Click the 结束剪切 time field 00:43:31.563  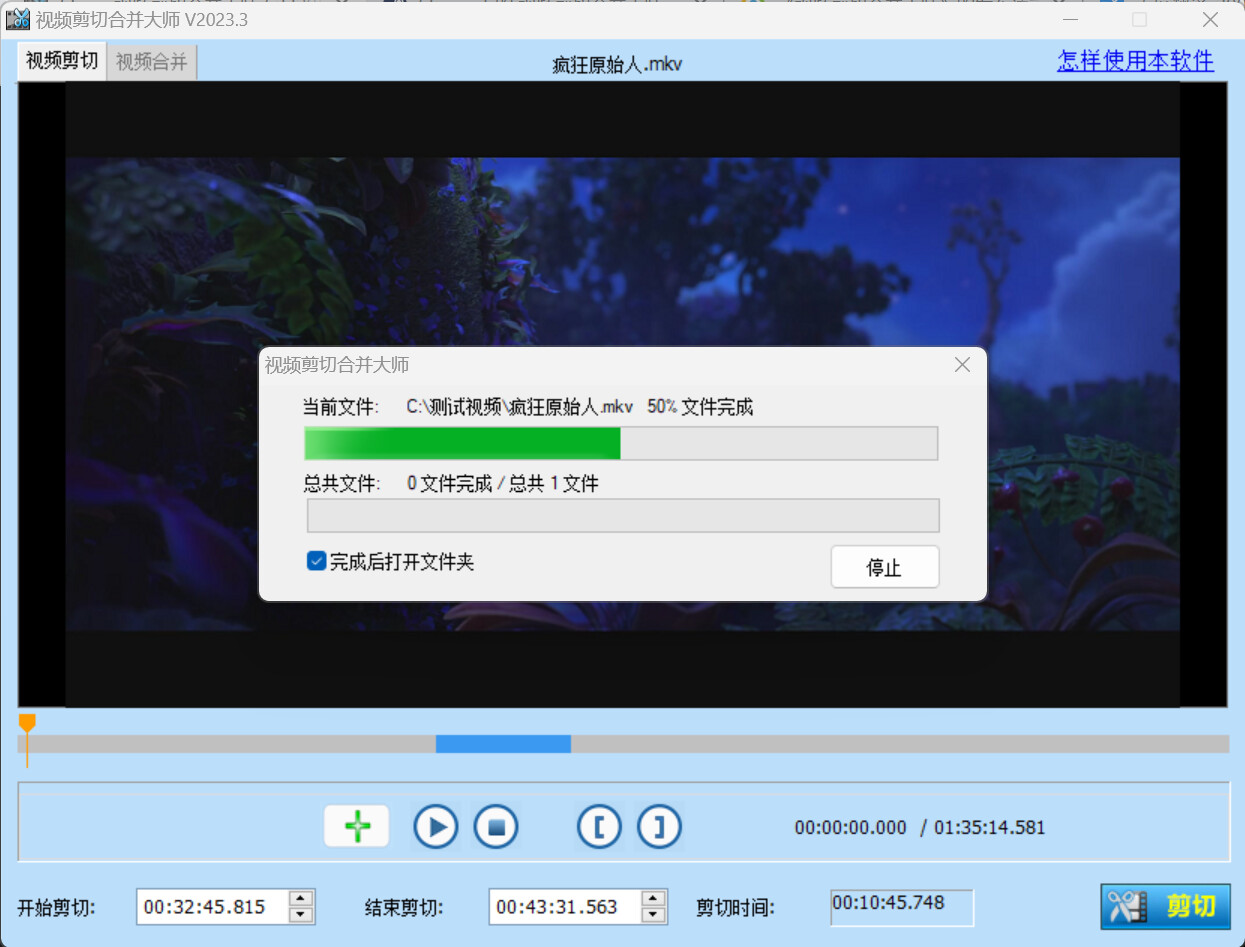pyautogui.click(x=565, y=907)
